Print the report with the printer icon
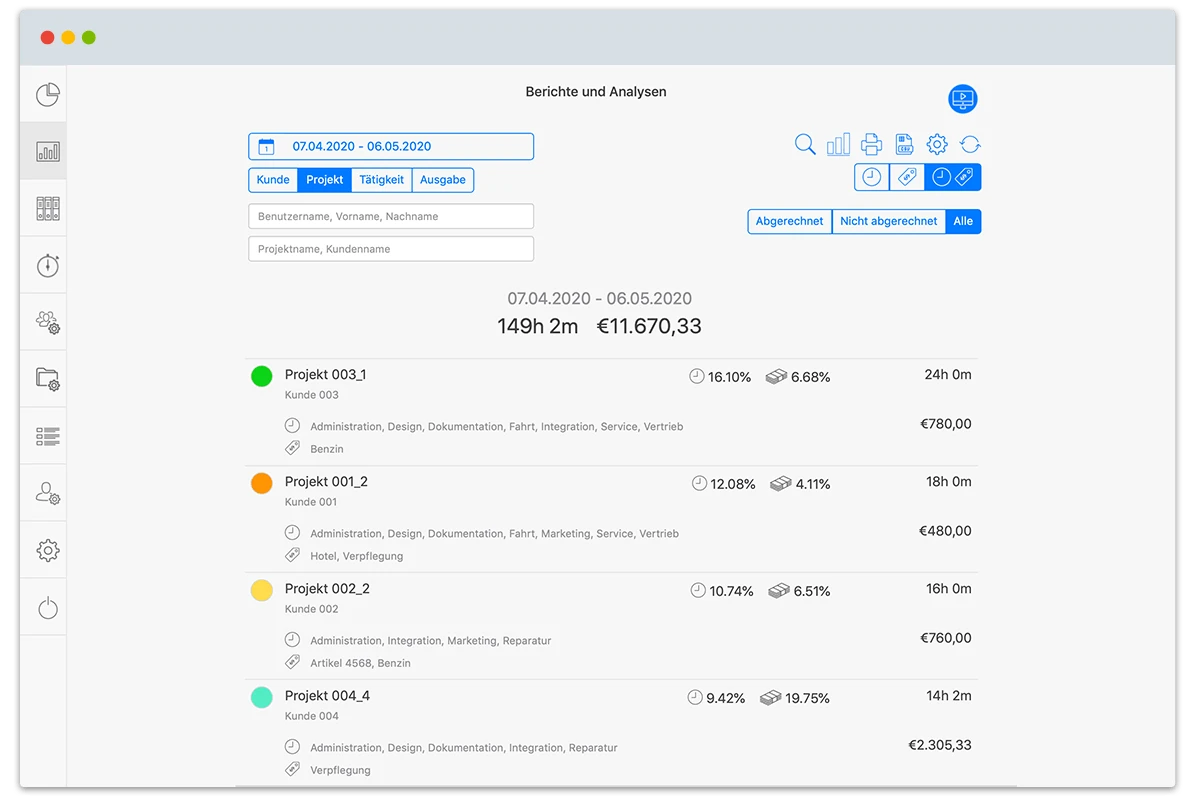1200x800 pixels. coord(871,144)
